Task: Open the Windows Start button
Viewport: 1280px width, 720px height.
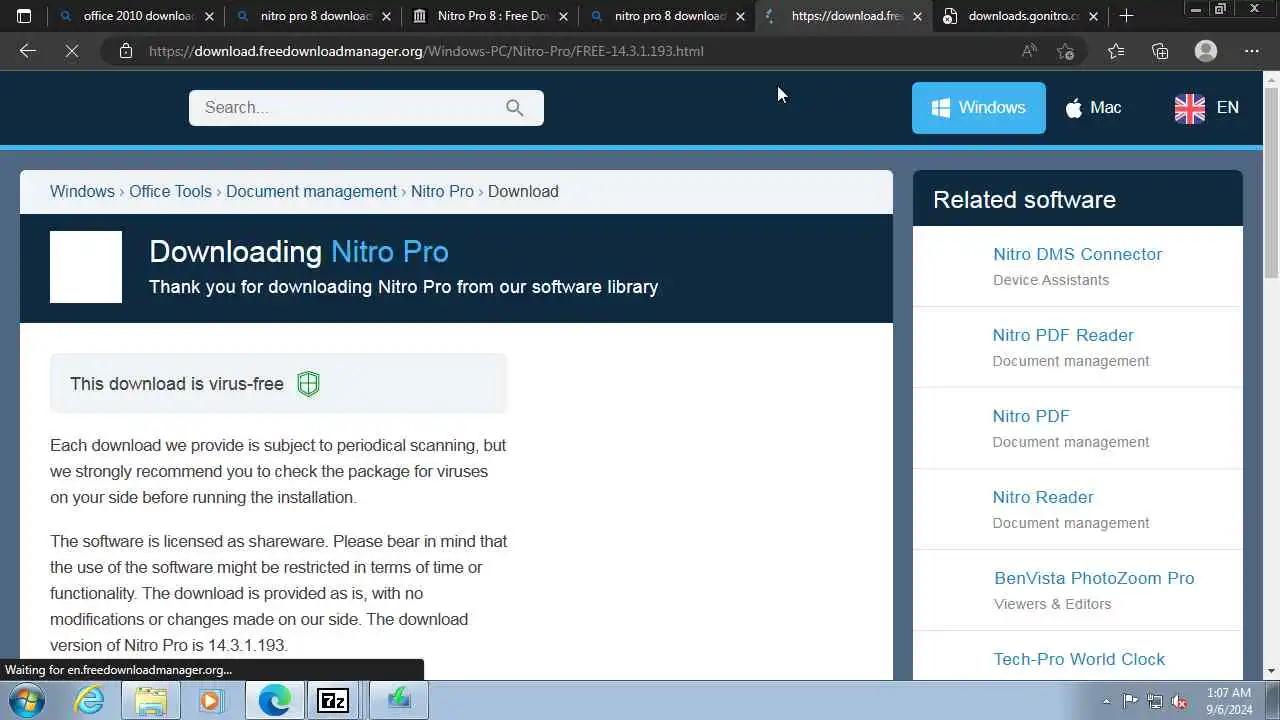Action: pos(27,700)
